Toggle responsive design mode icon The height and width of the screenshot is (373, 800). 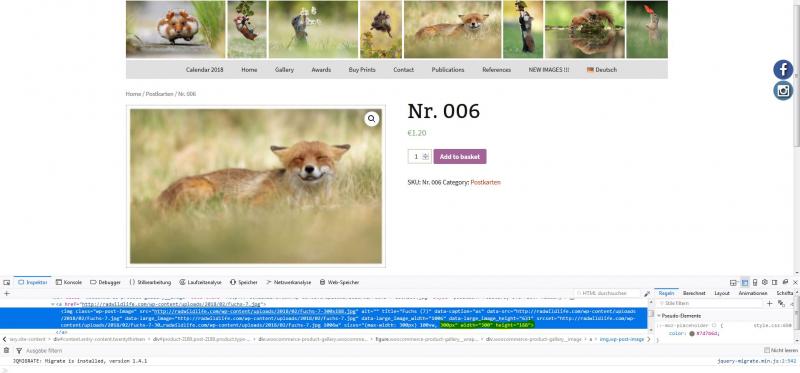click(x=755, y=282)
